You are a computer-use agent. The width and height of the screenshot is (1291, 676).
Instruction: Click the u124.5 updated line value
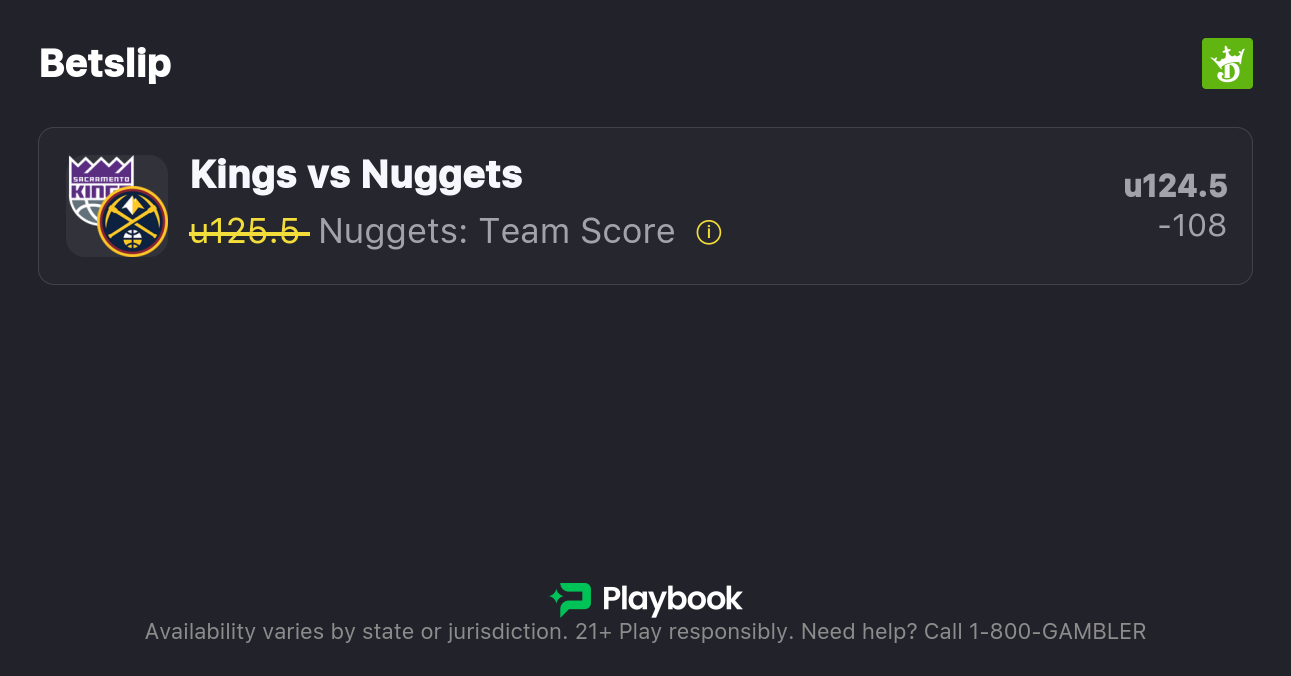tap(1175, 187)
